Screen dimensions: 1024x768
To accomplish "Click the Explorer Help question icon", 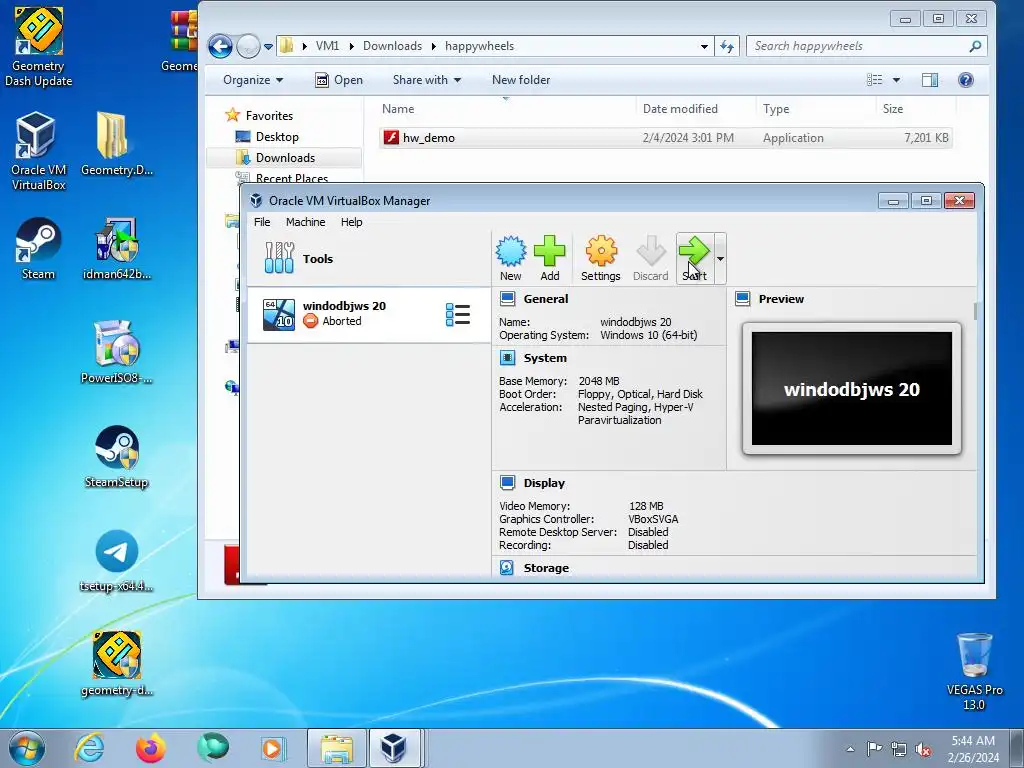I will (x=966, y=80).
